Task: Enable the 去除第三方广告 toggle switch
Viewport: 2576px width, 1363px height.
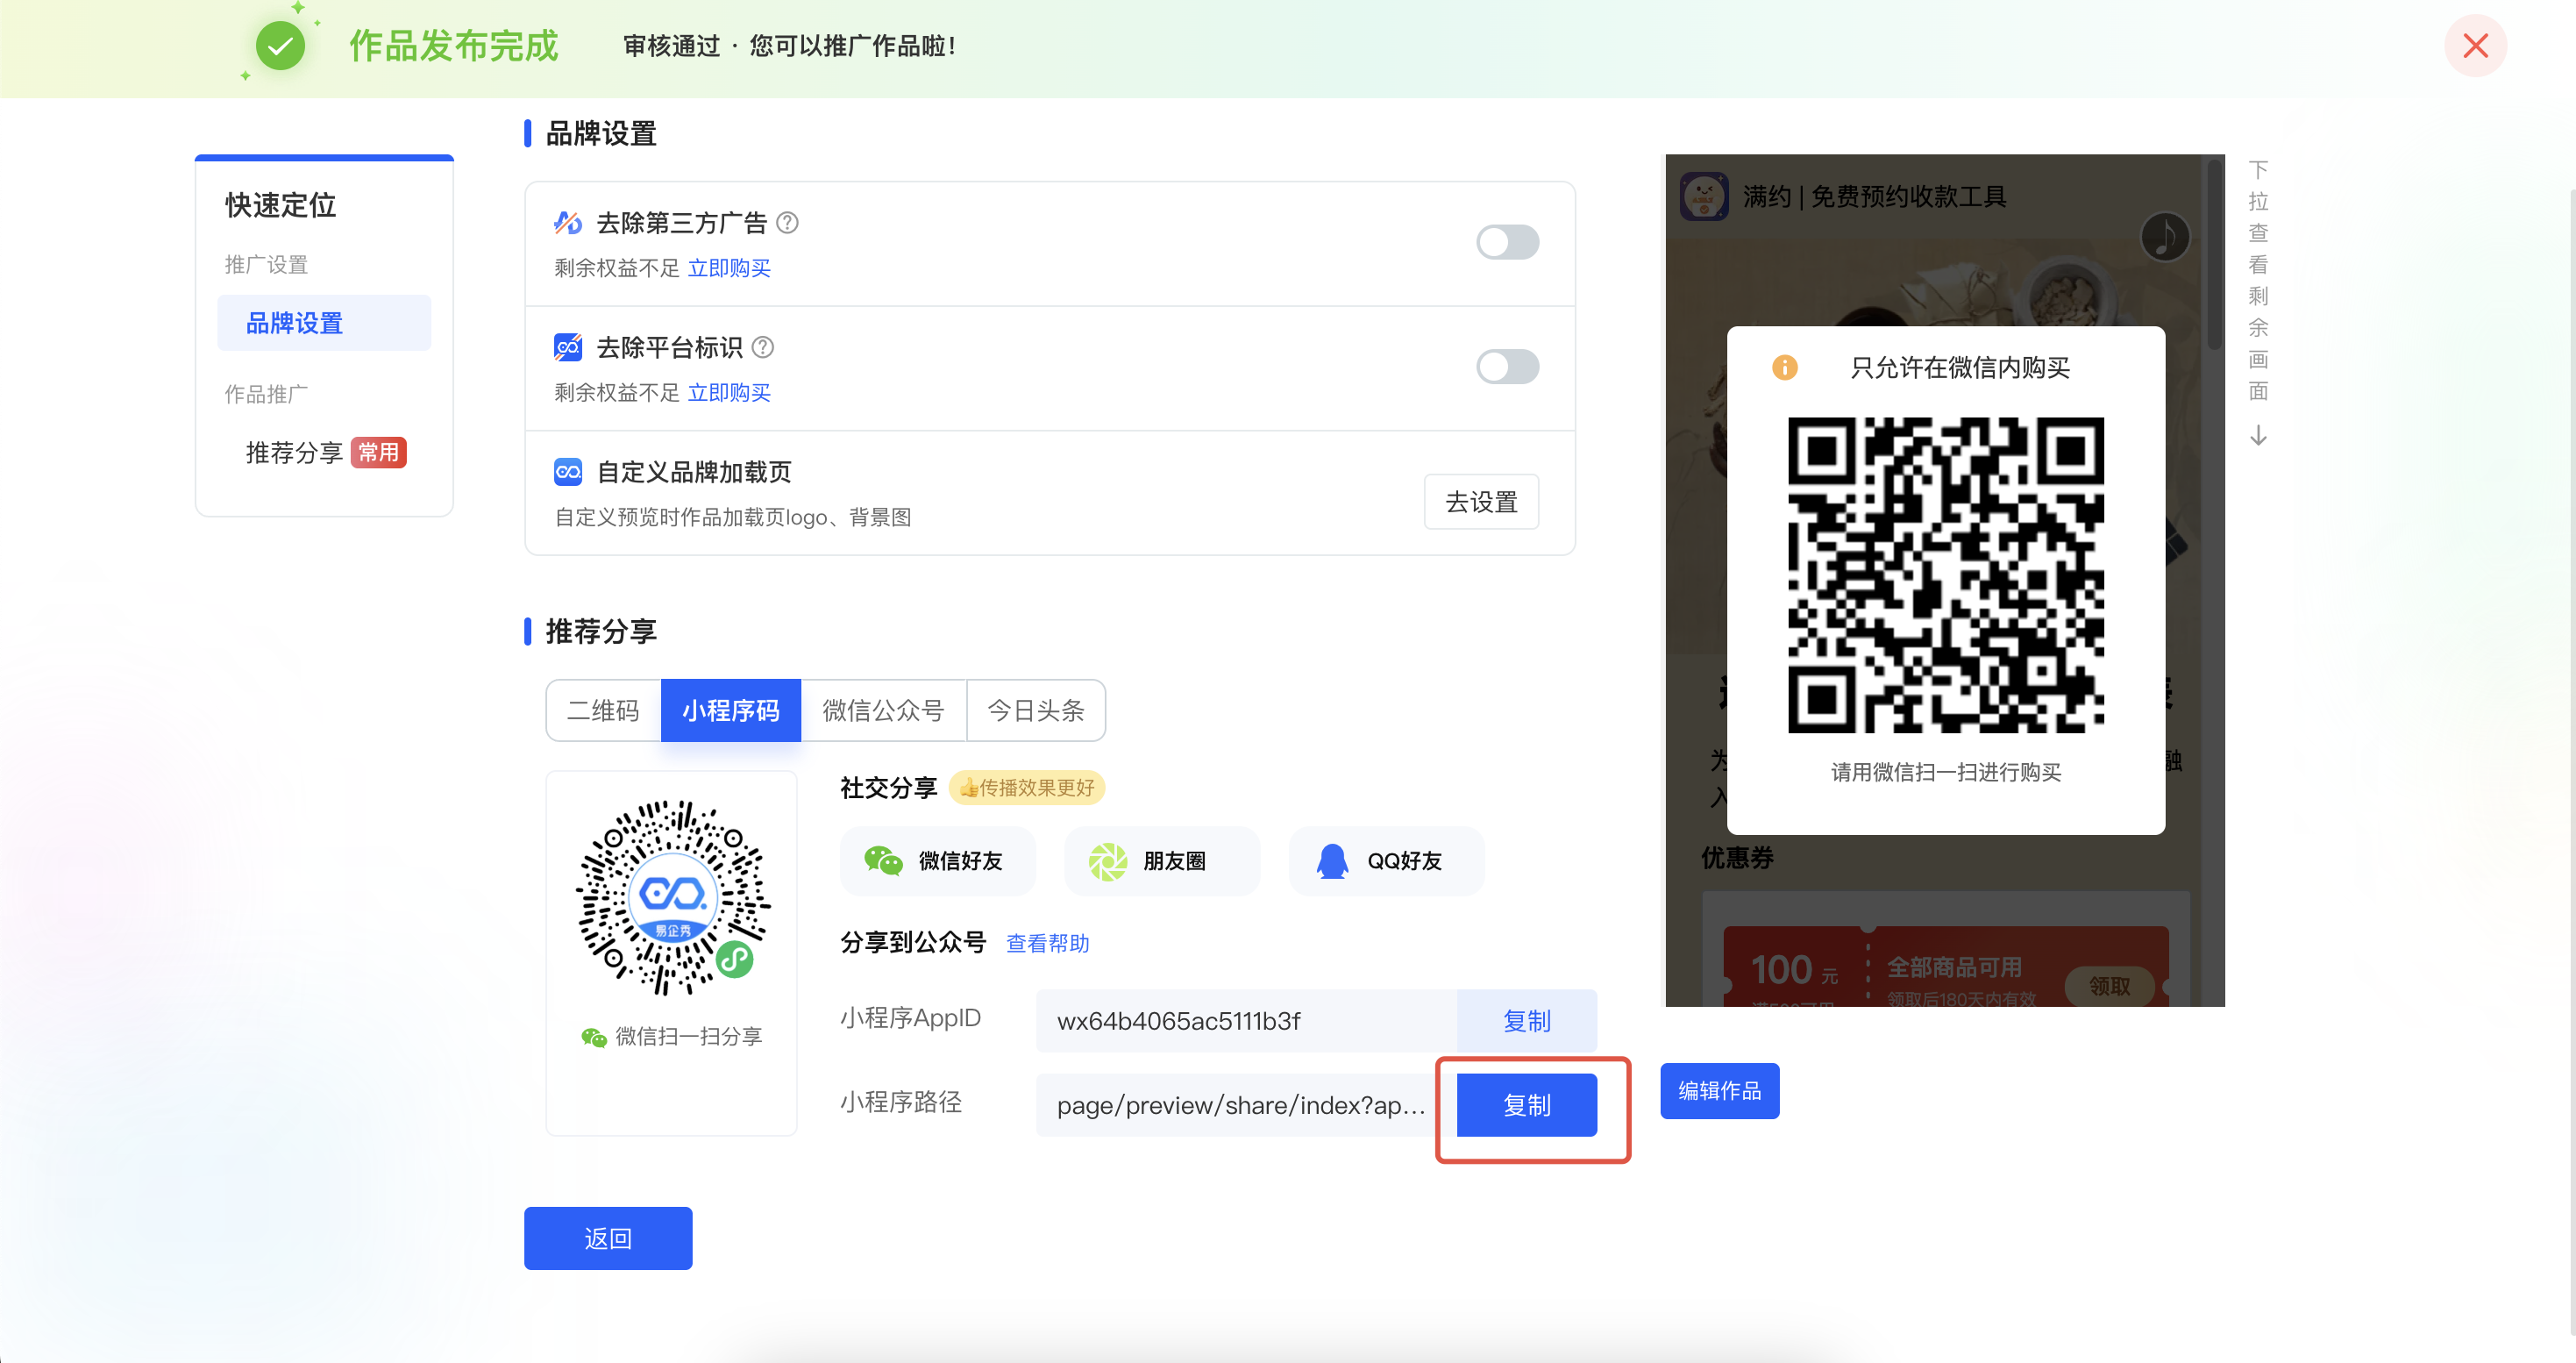Action: pos(1507,242)
